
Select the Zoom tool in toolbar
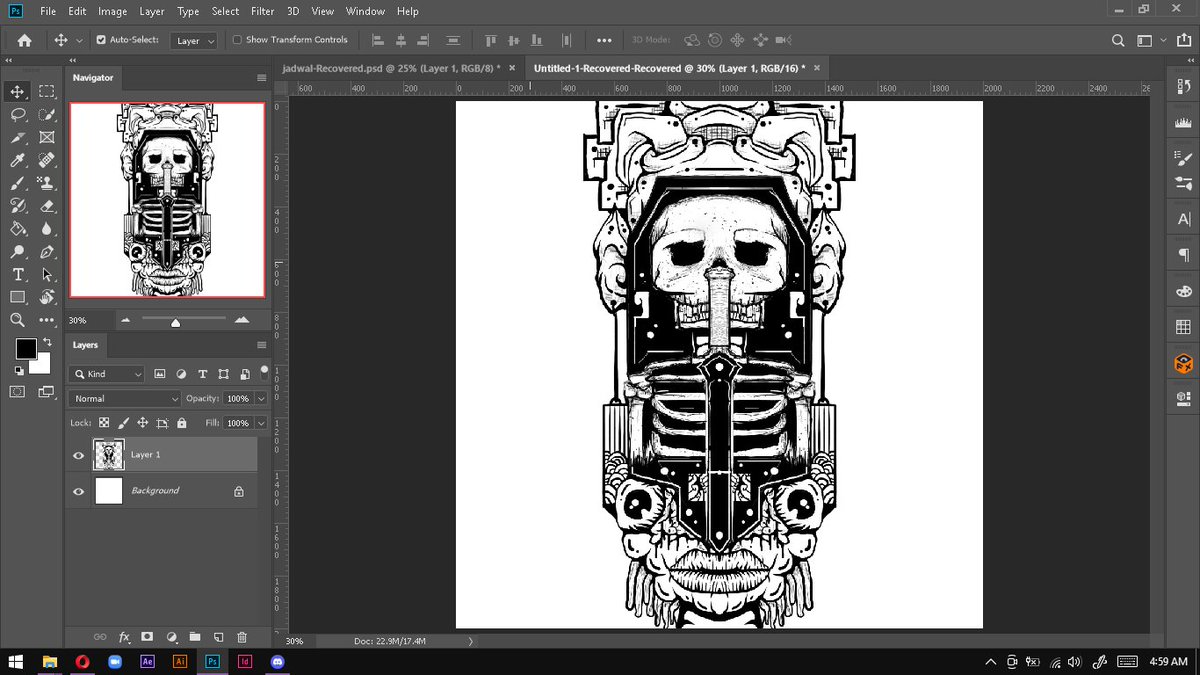pos(17,320)
